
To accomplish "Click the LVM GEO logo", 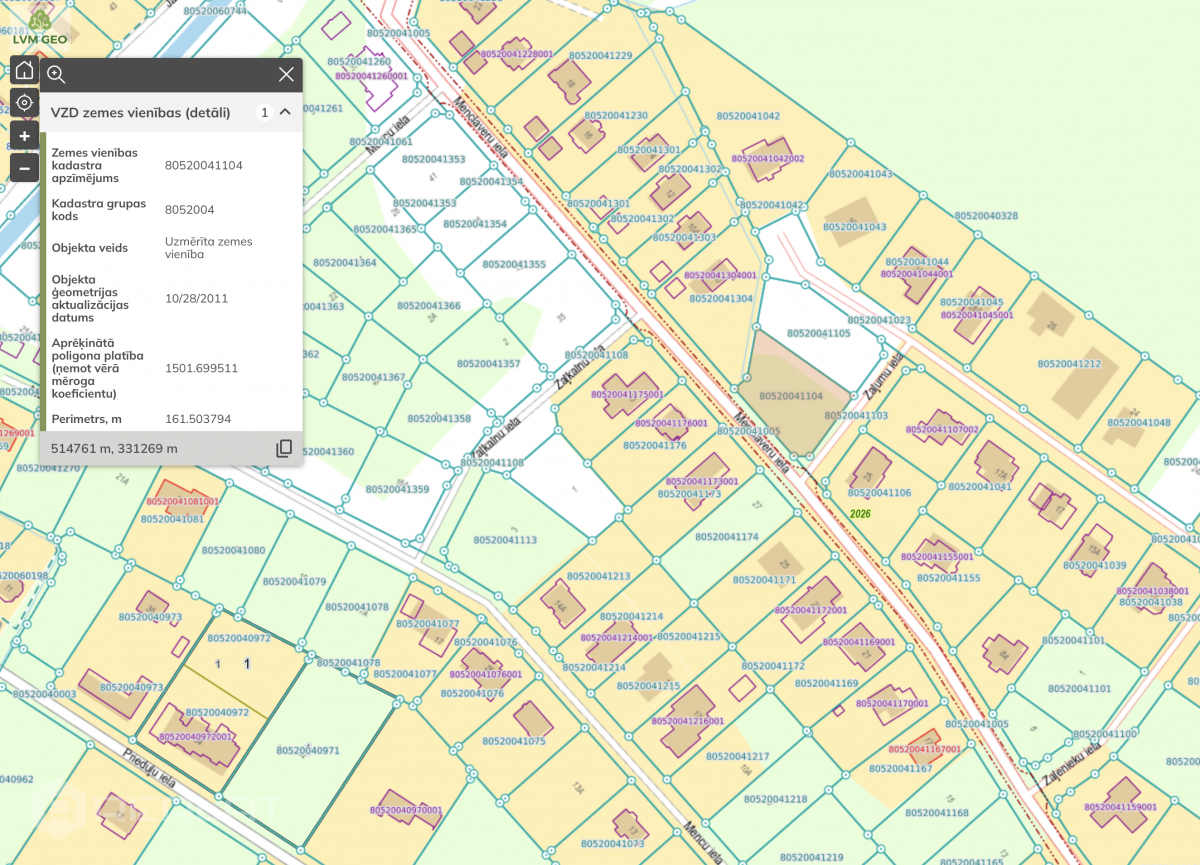I will click(39, 28).
